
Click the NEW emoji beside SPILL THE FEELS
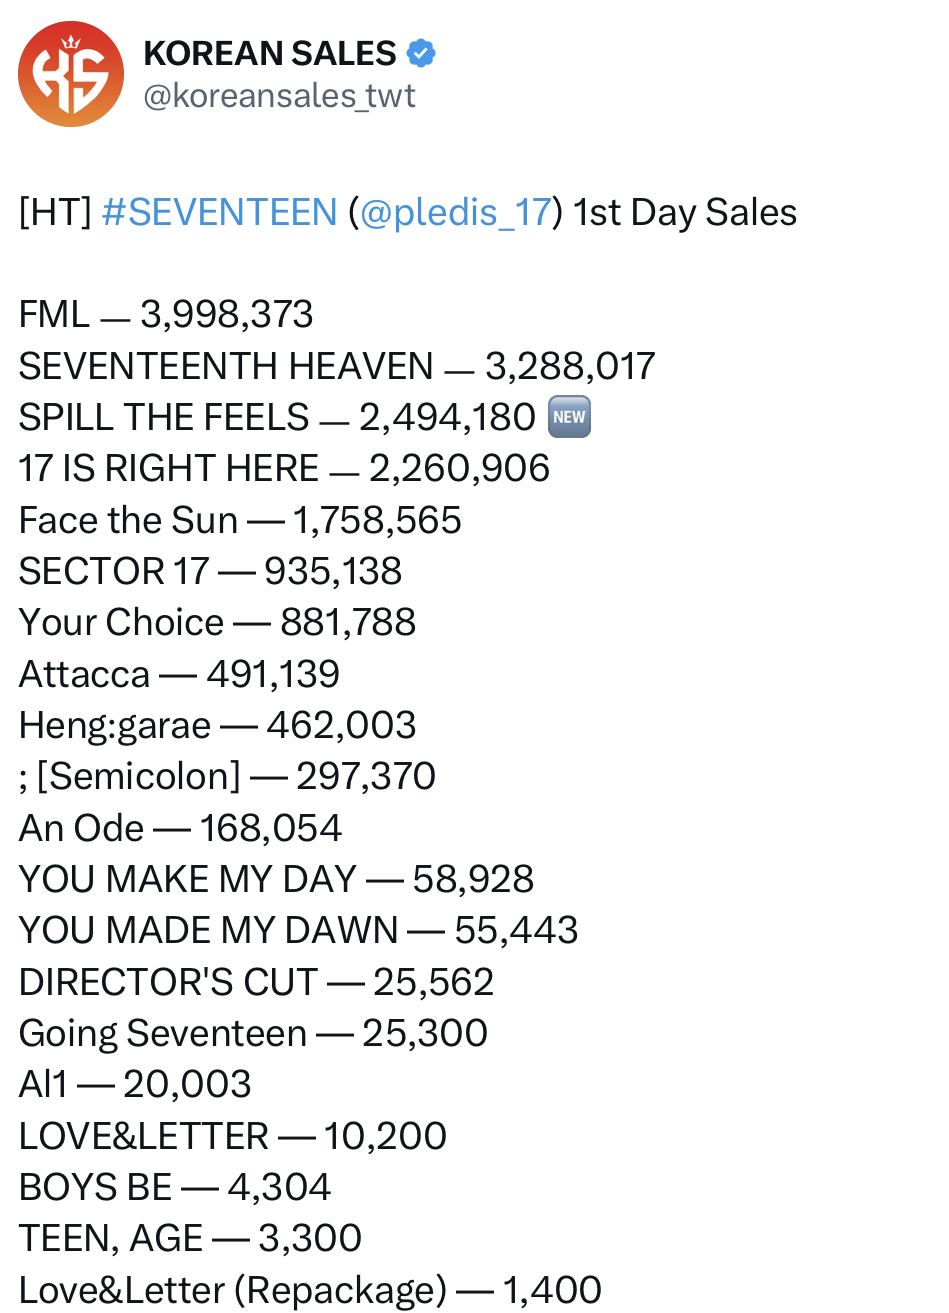[x=569, y=417]
